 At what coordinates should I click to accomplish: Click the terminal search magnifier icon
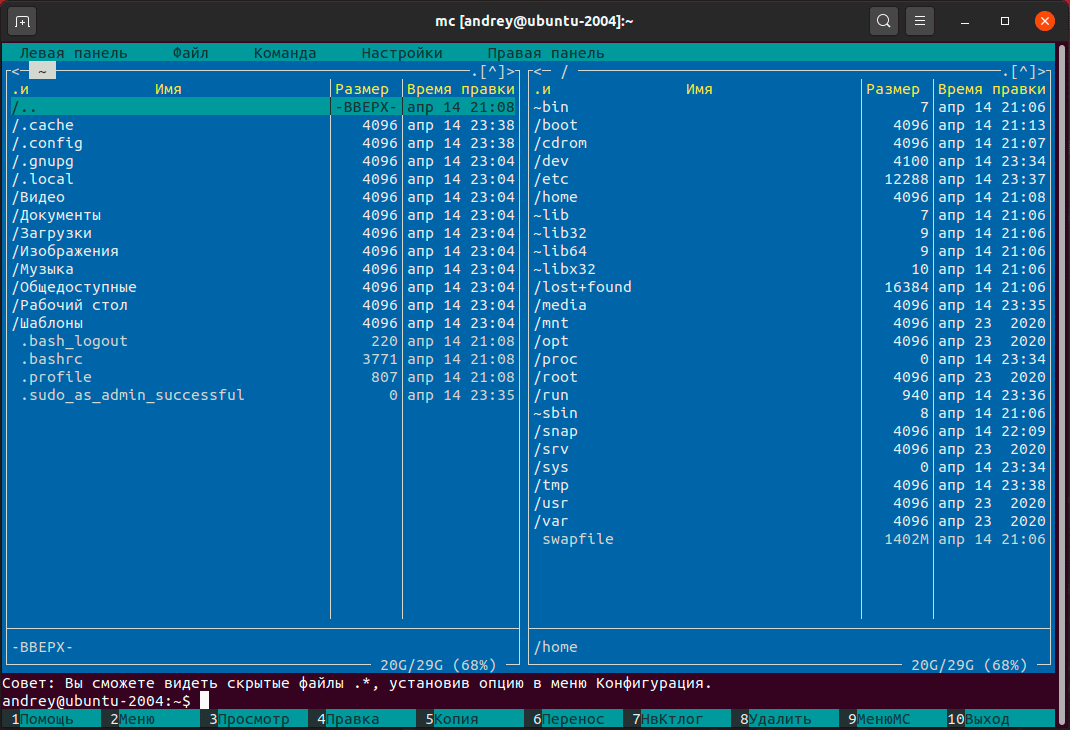pyautogui.click(x=883, y=21)
